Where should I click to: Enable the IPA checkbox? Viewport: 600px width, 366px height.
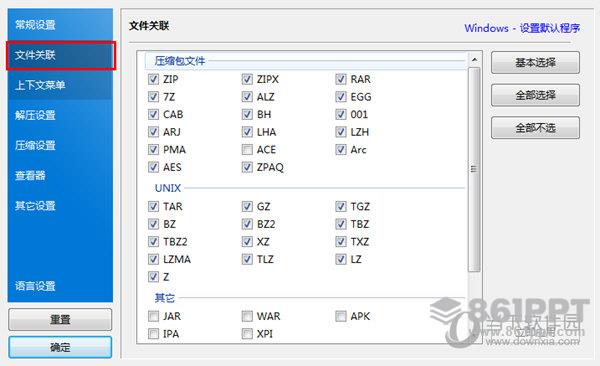click(153, 334)
